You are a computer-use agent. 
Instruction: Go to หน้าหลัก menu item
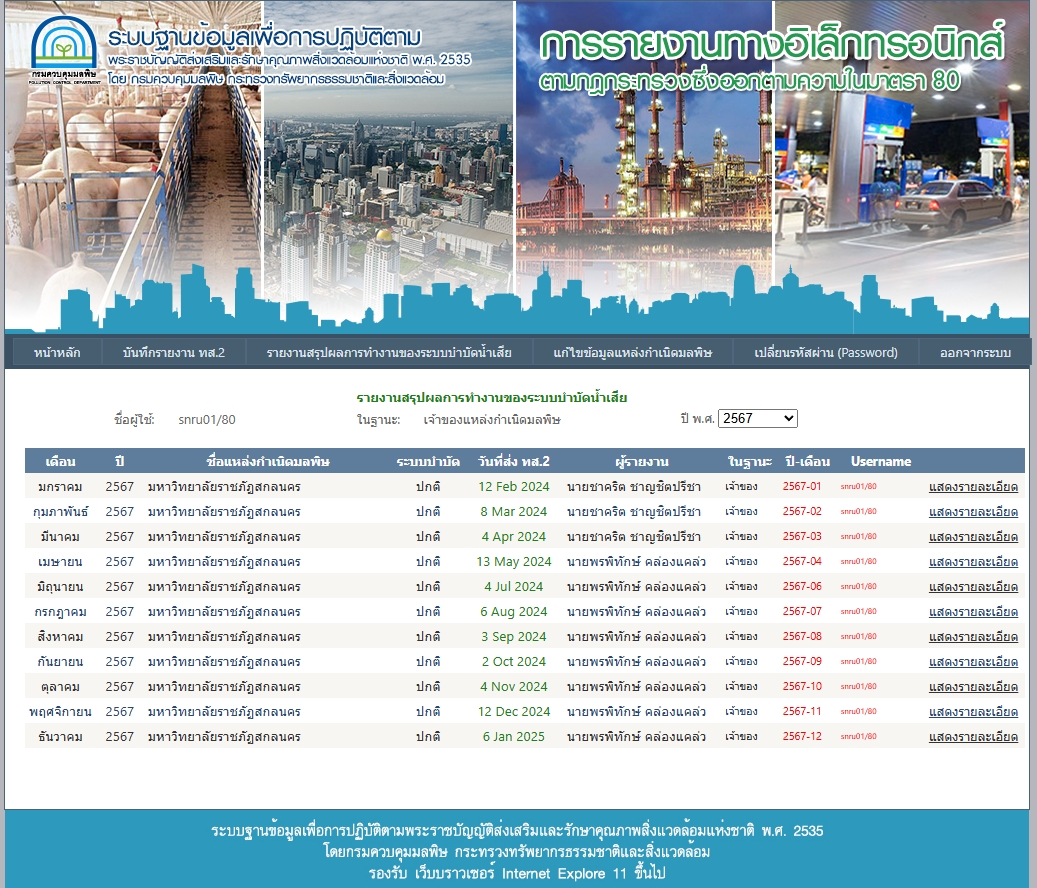[x=57, y=353]
